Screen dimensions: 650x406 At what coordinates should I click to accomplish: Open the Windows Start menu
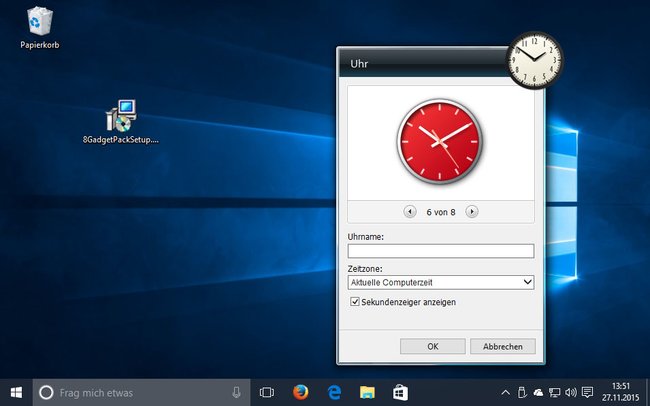click(16, 392)
